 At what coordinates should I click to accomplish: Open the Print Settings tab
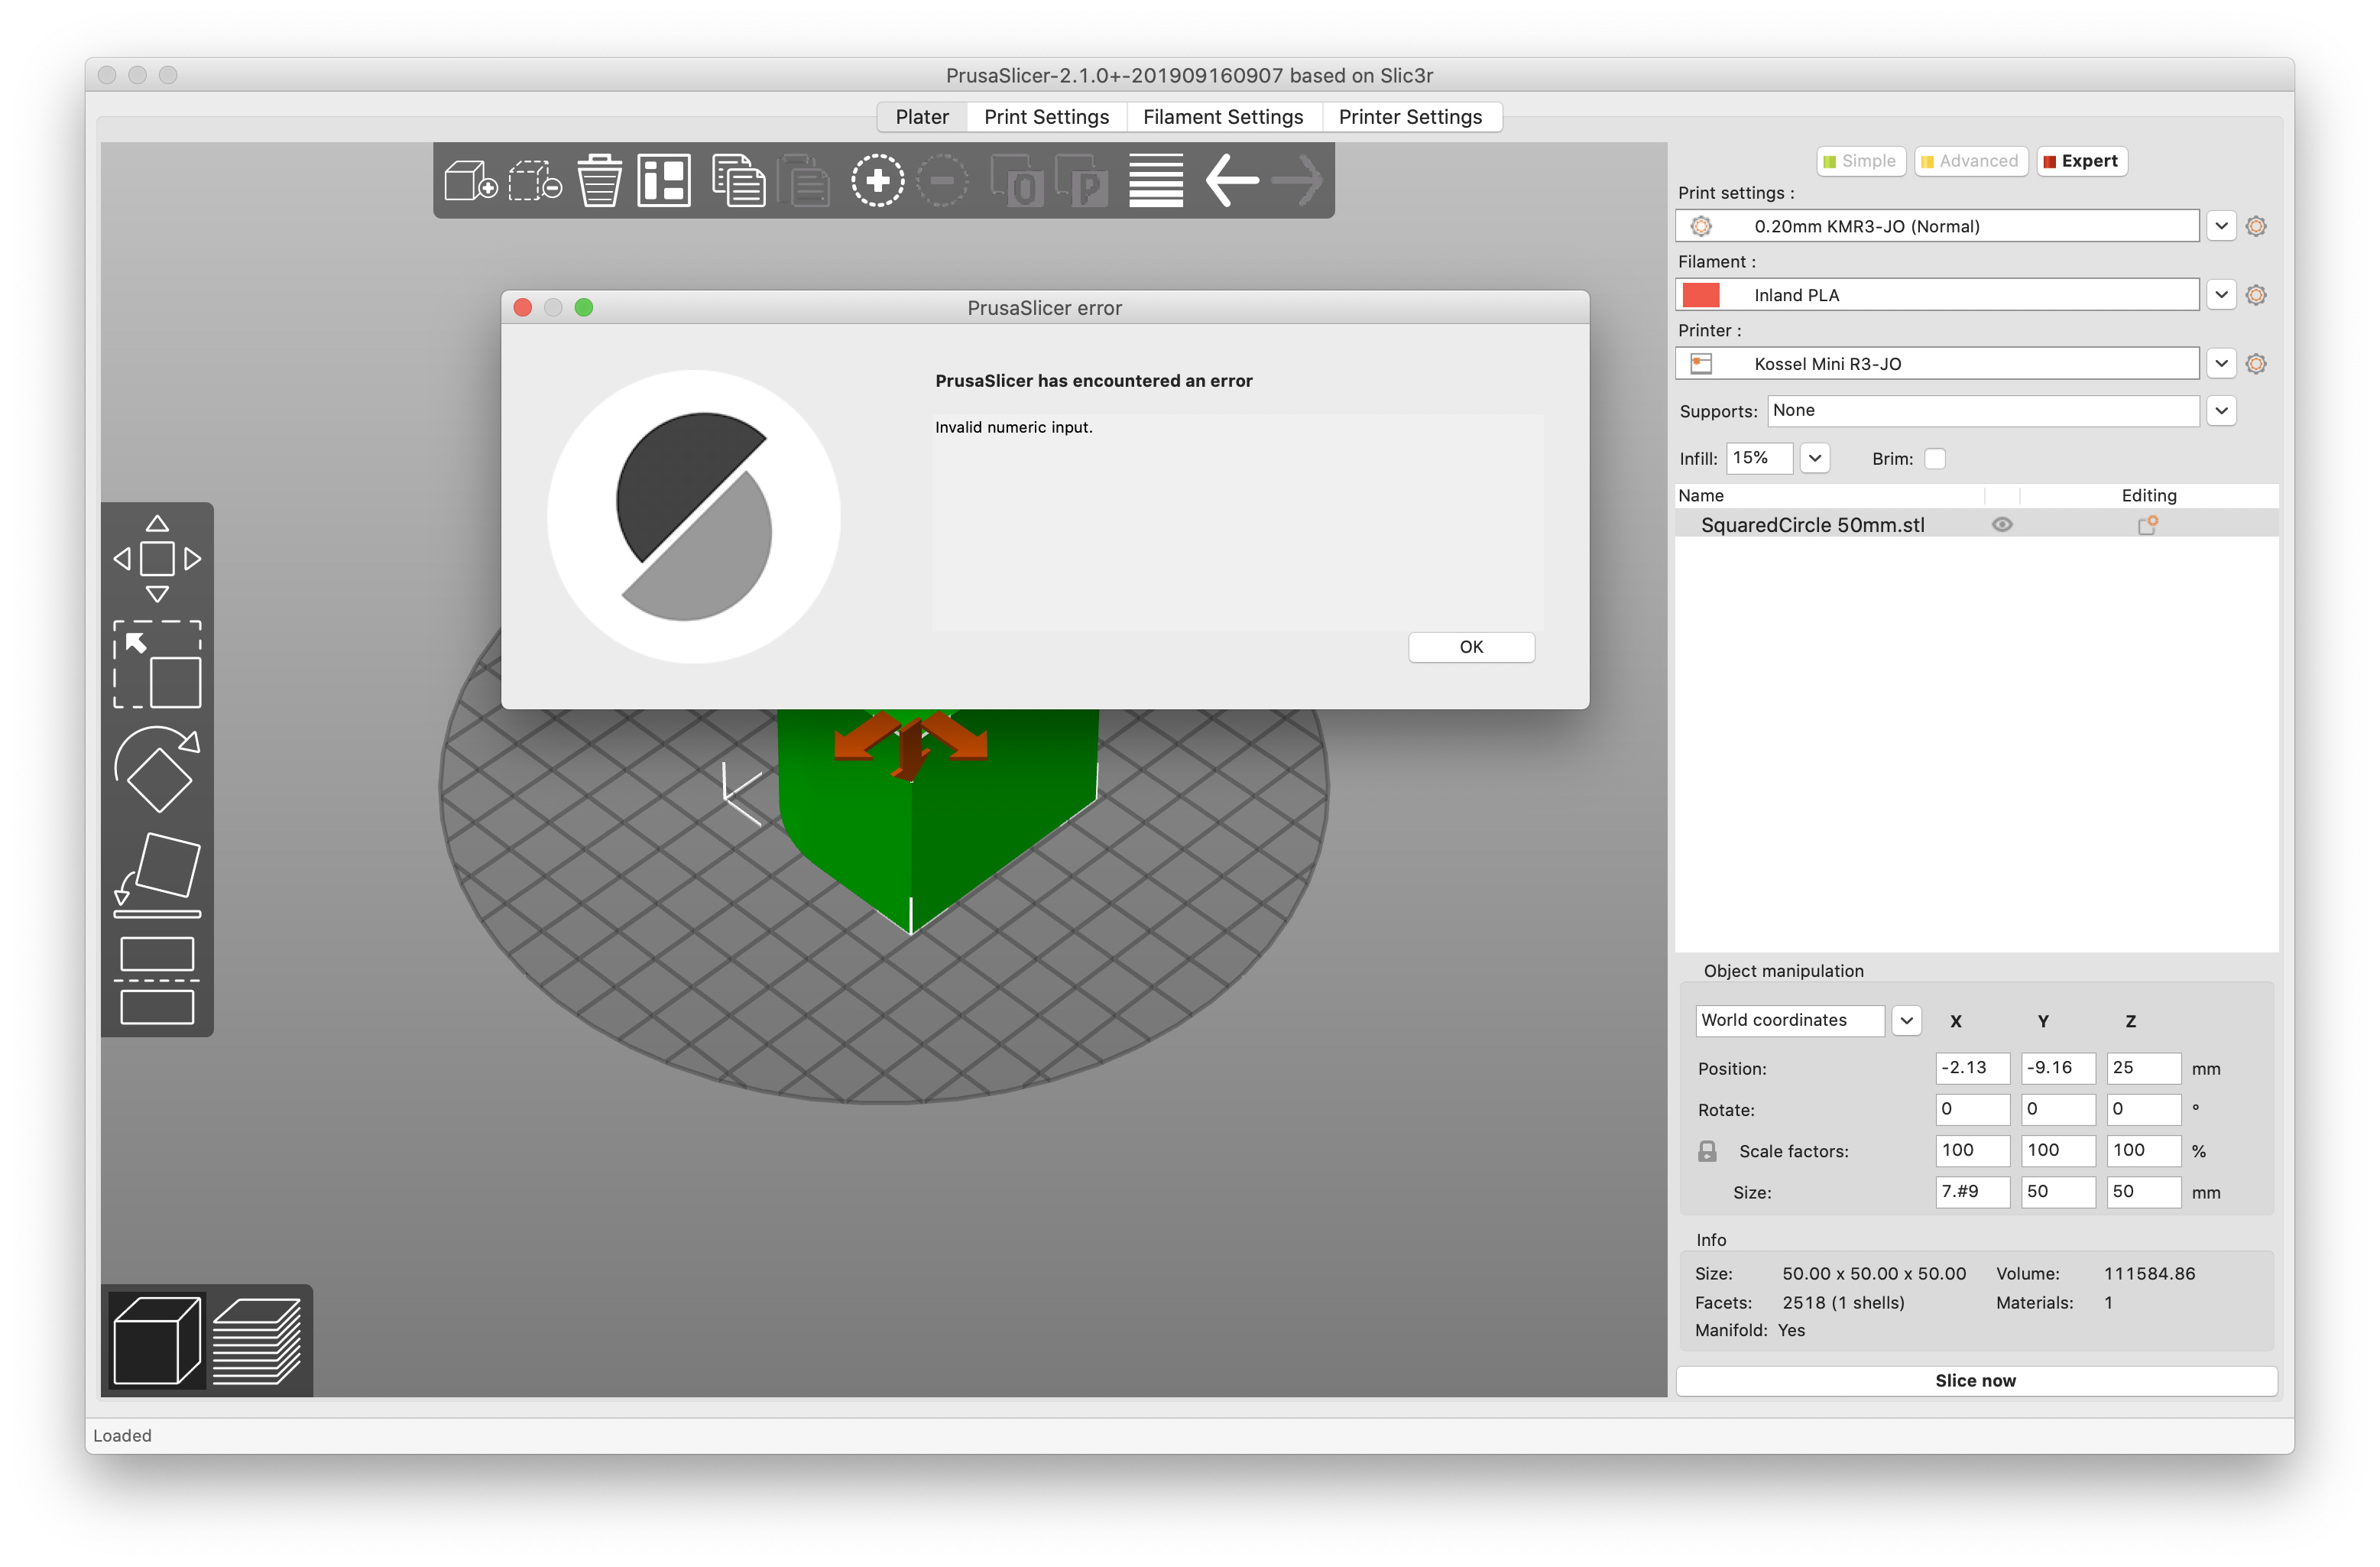pos(1046,116)
